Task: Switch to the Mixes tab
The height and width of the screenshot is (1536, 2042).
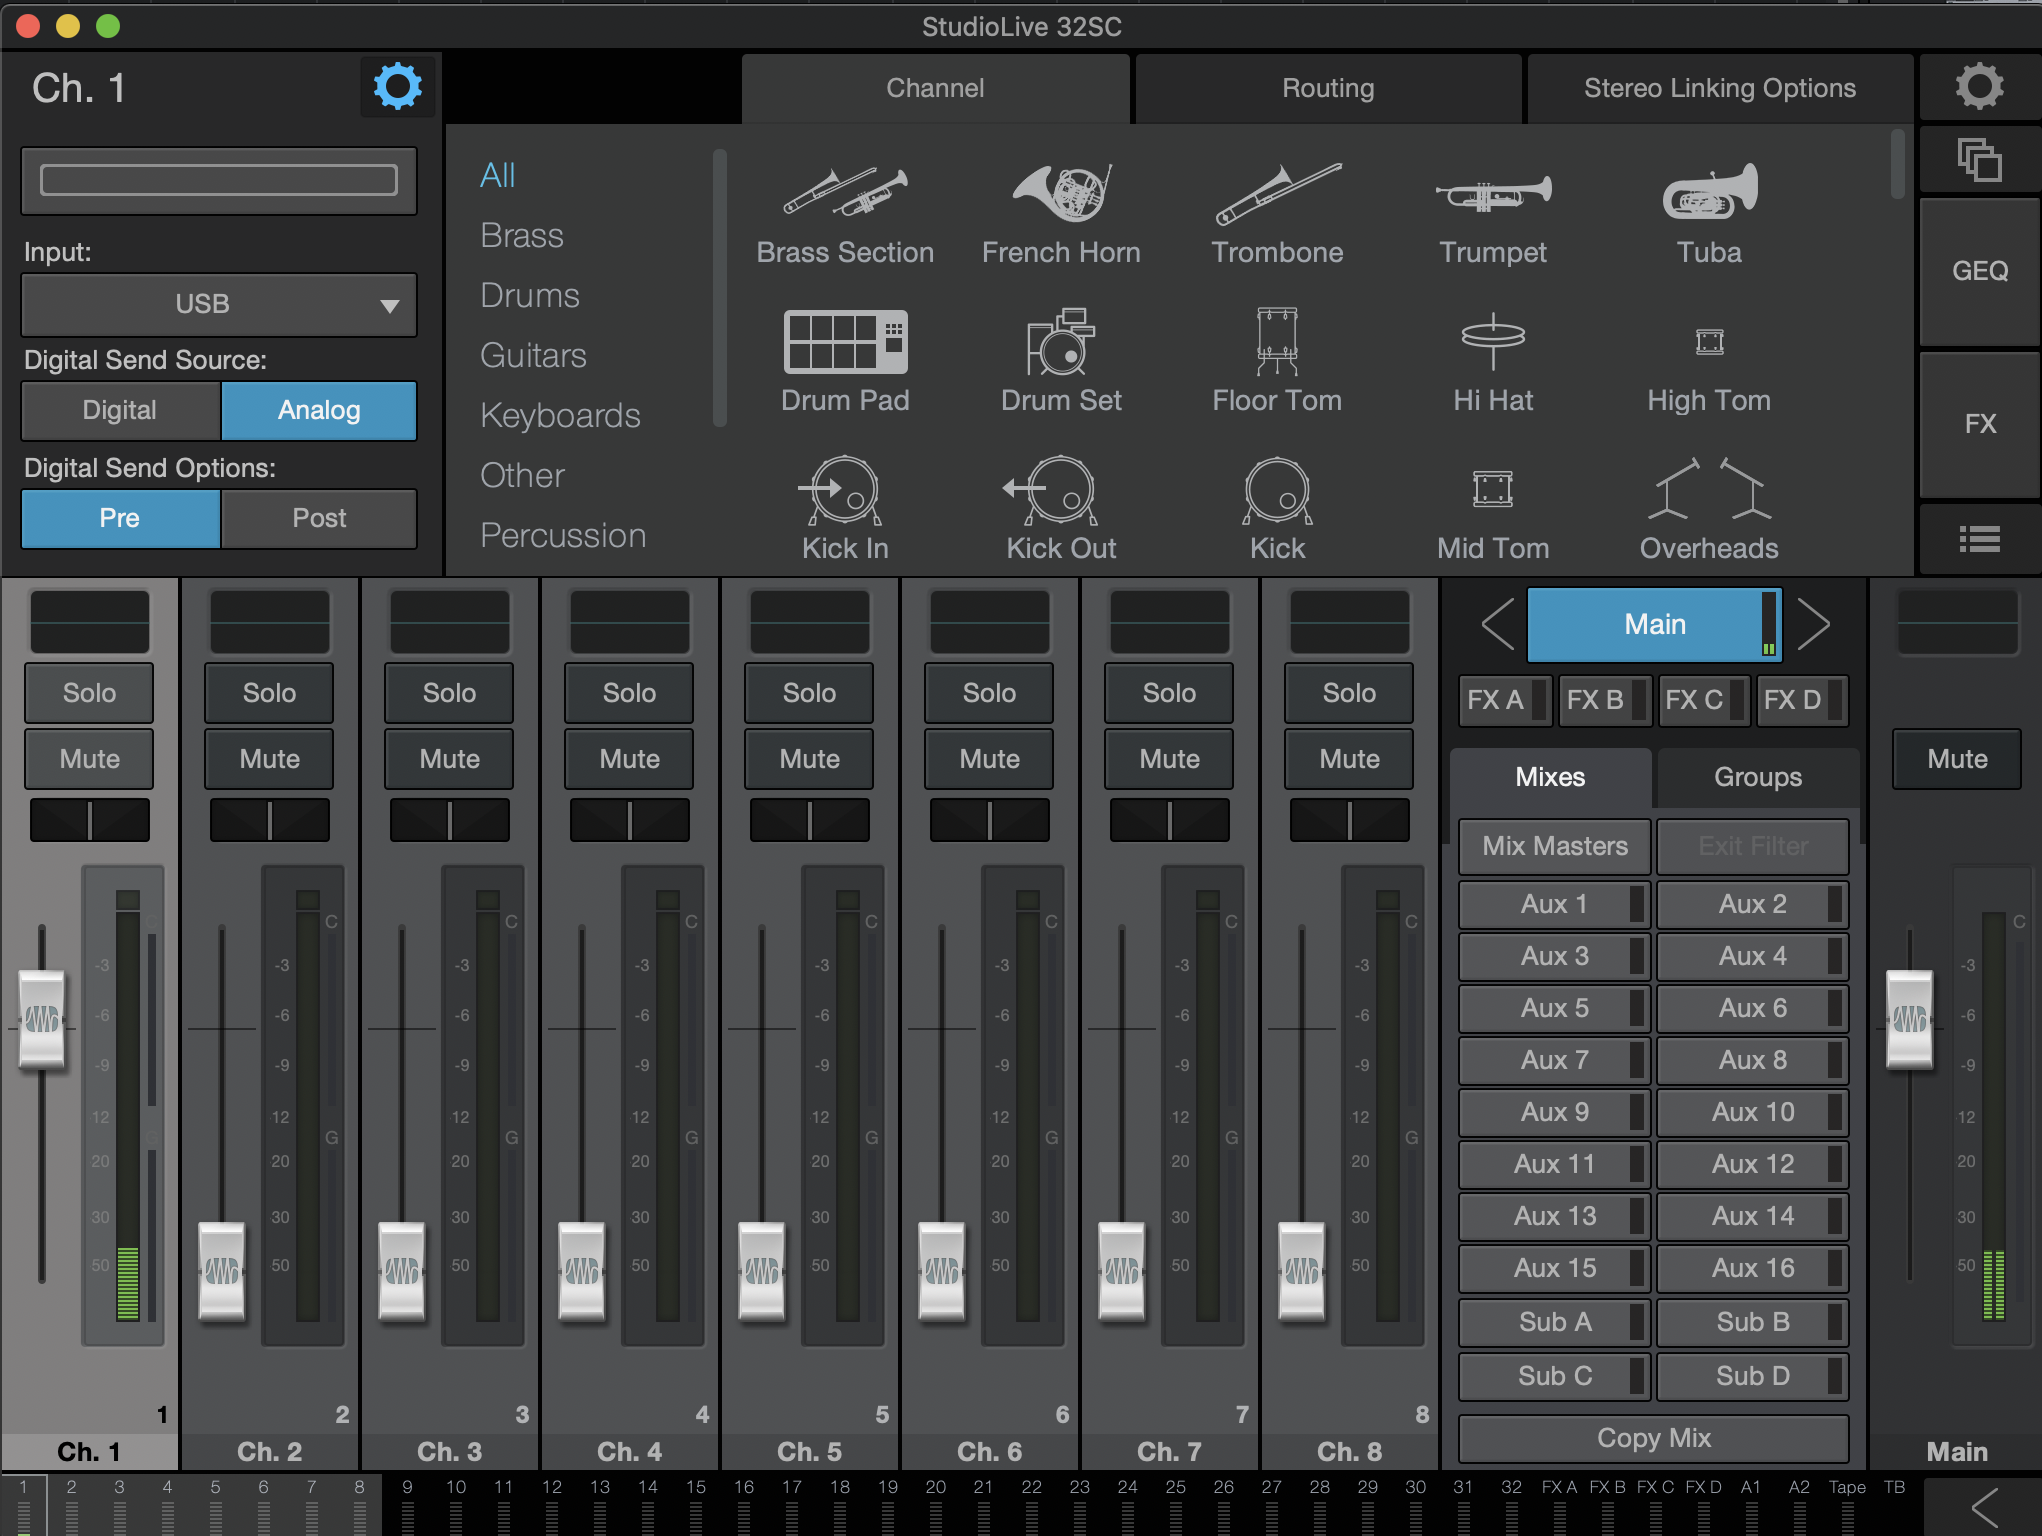Action: (x=1550, y=777)
